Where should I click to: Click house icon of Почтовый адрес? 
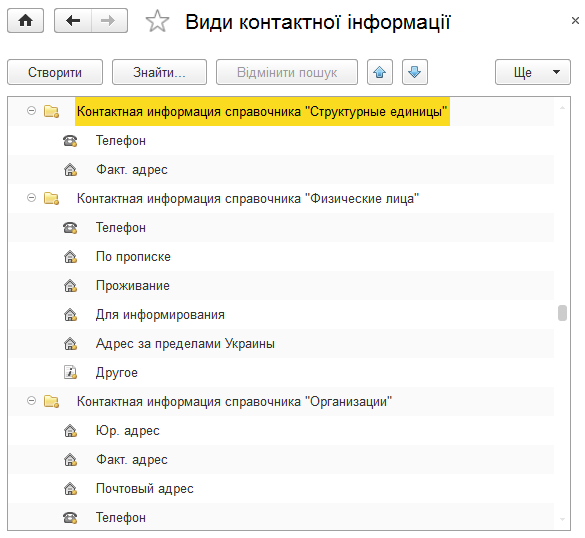click(x=70, y=489)
